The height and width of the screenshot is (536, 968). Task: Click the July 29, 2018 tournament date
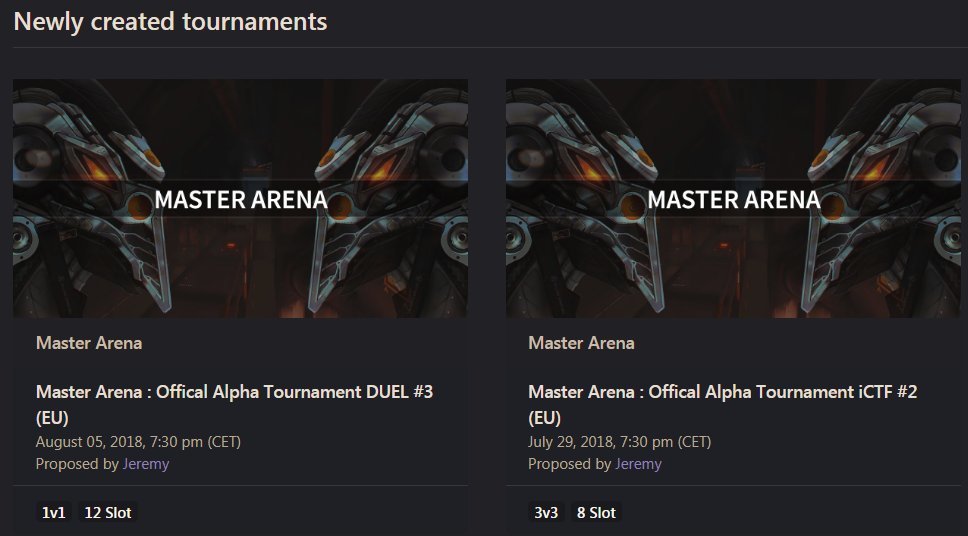(619, 441)
